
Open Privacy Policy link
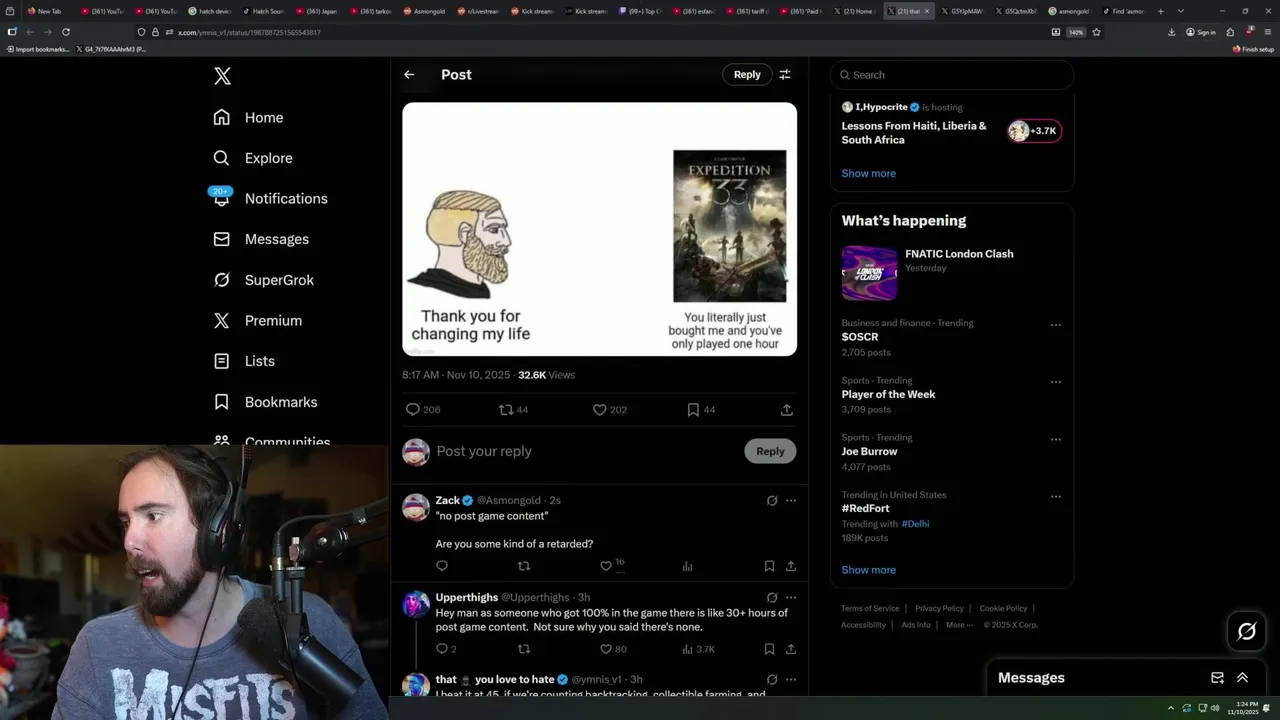939,609
